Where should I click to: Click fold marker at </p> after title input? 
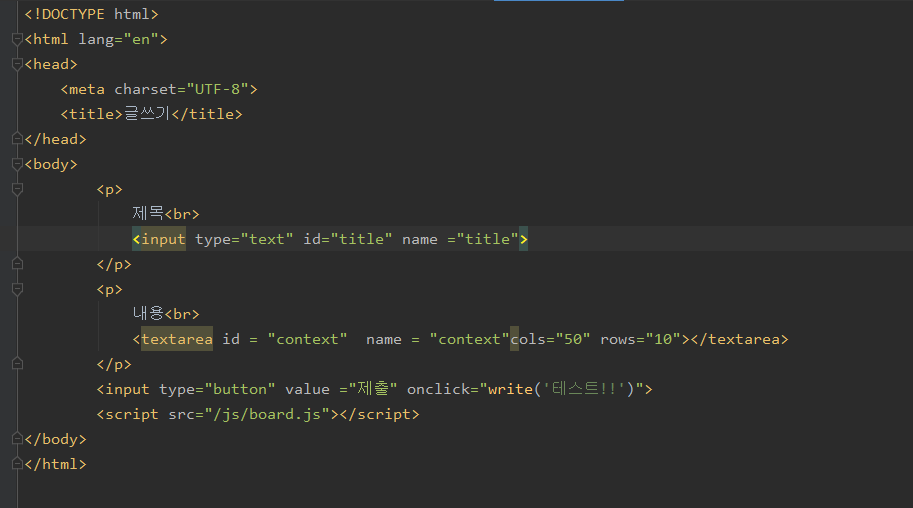click(17, 264)
